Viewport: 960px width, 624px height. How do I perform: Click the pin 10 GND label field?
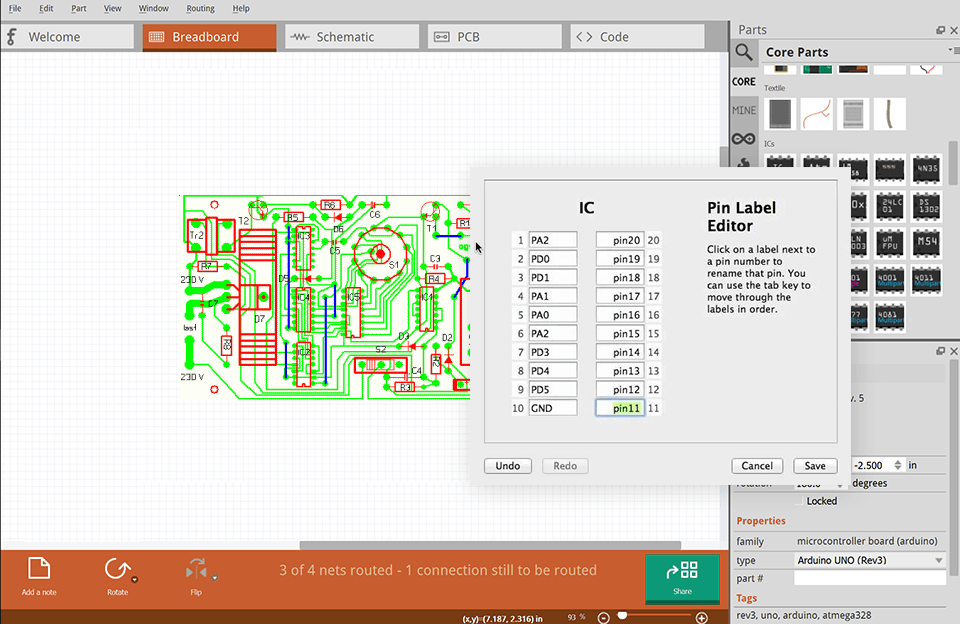coord(553,408)
